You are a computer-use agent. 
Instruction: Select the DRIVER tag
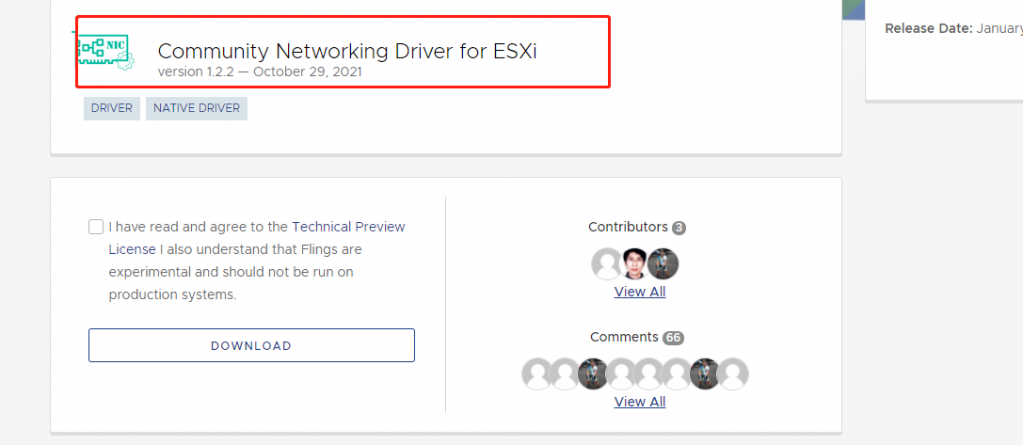(112, 108)
